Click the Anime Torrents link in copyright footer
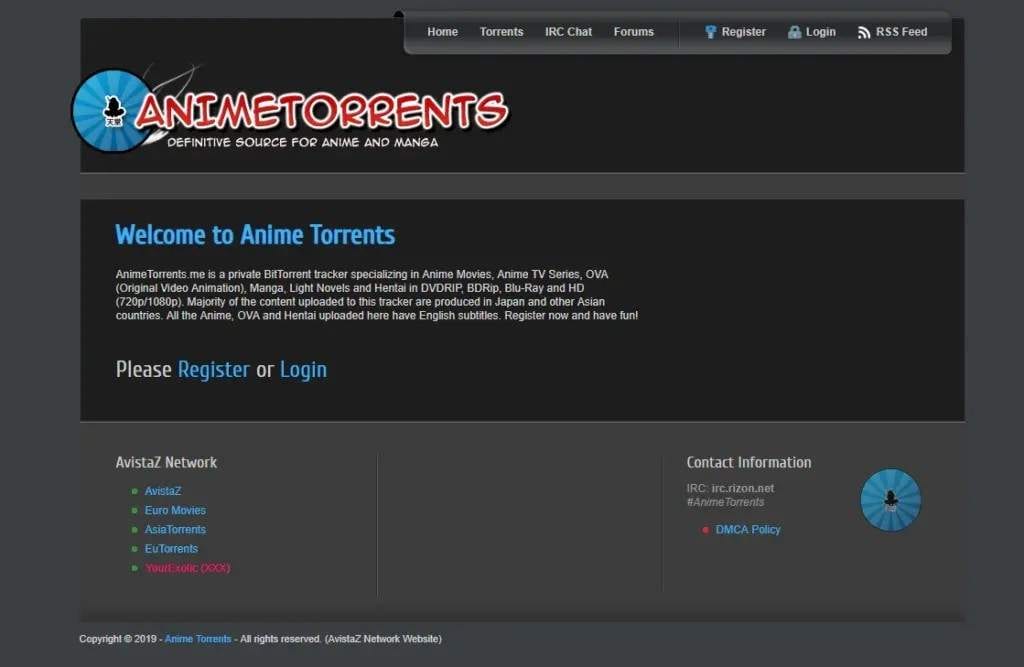This screenshot has width=1024, height=667. click(x=198, y=639)
